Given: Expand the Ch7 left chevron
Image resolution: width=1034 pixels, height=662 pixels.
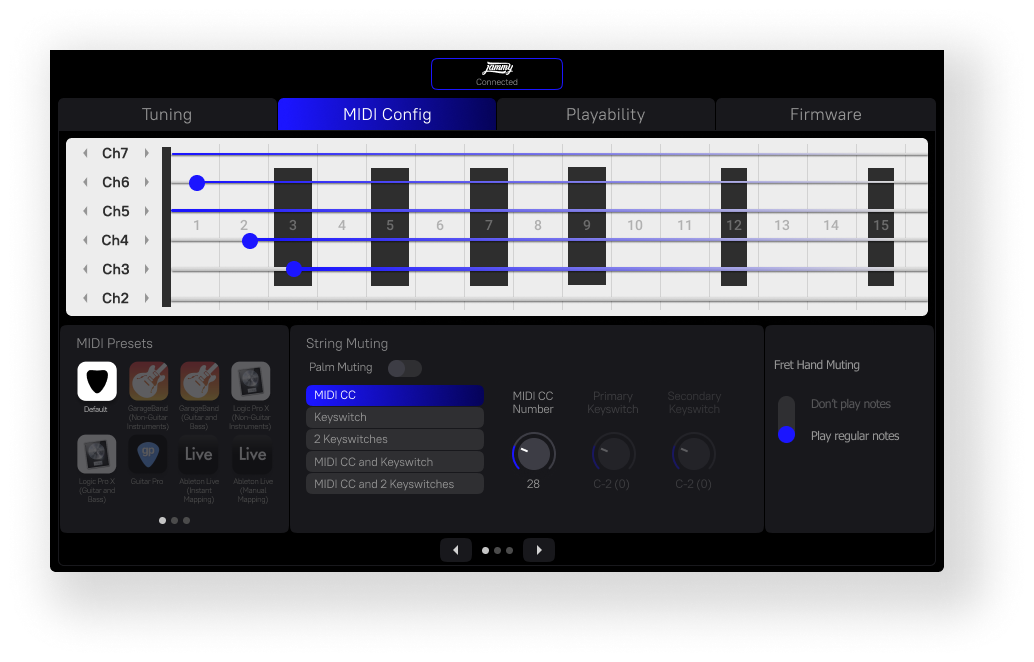Looking at the screenshot, I should (x=85, y=153).
